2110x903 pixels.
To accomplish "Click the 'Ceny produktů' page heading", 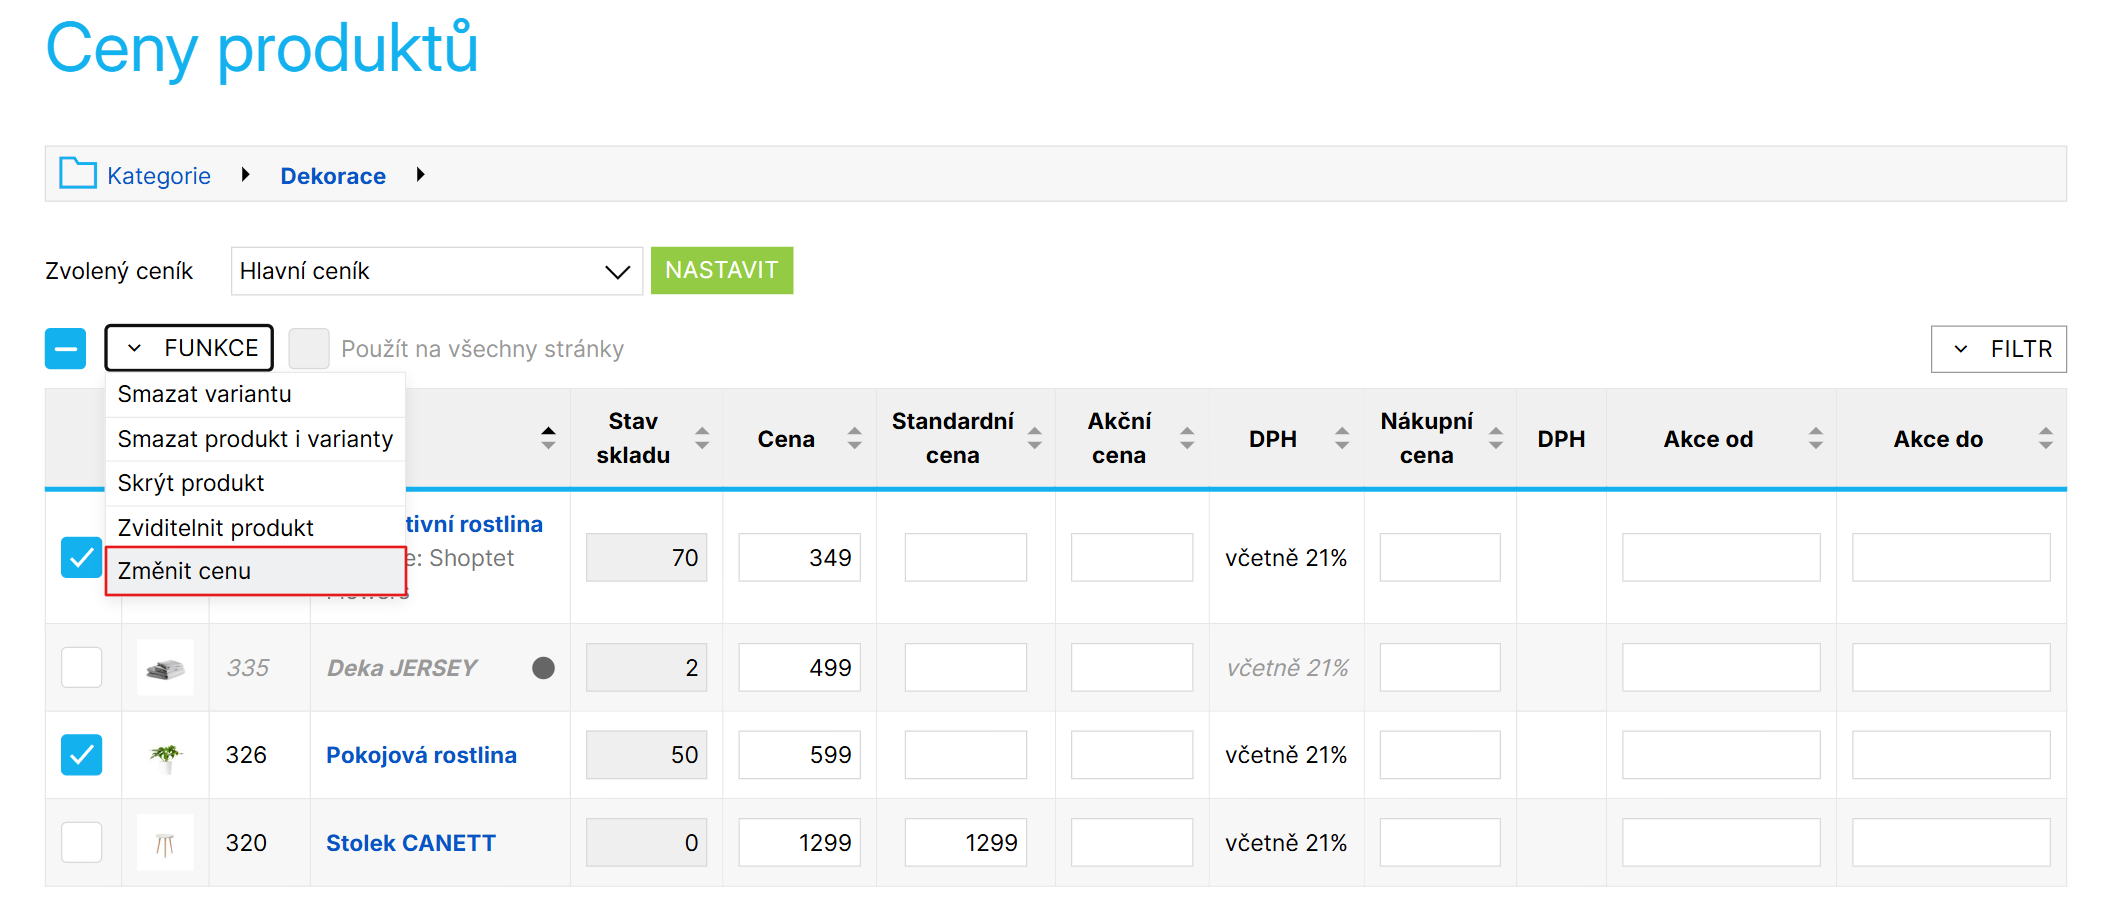I will click(262, 48).
